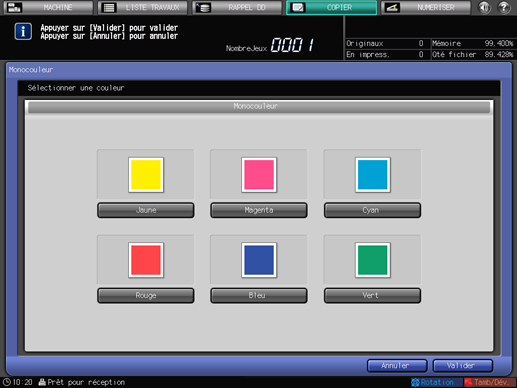
Task: Open the MACHINE tab
Action: point(48,7)
